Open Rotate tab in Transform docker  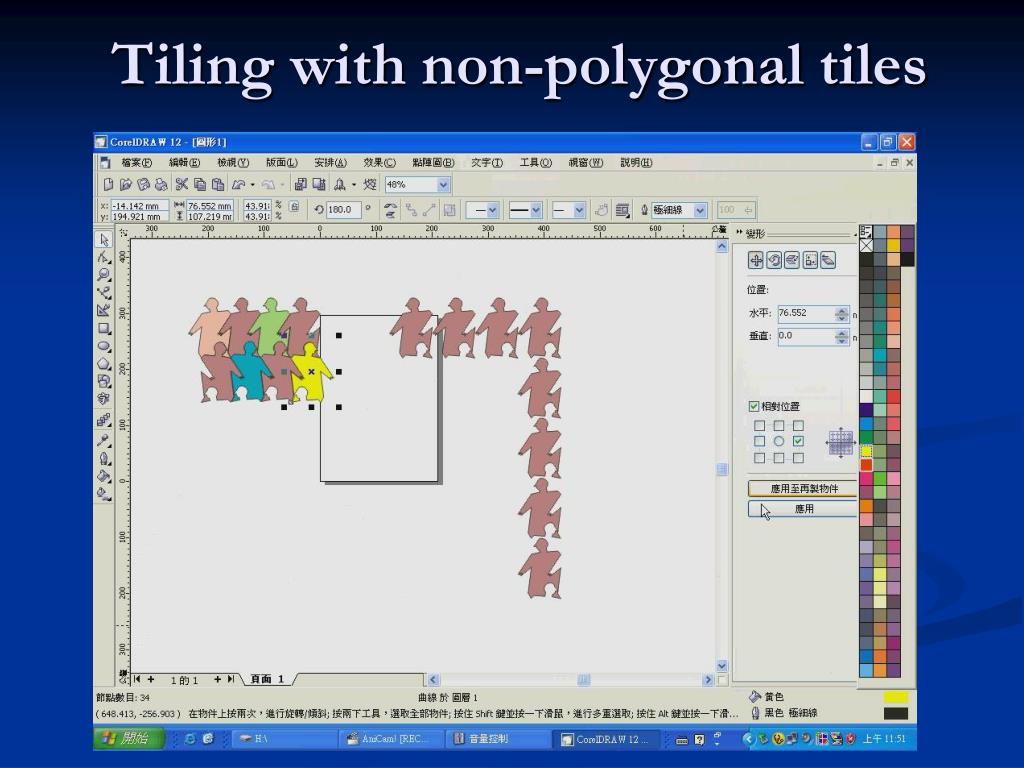pos(774,261)
